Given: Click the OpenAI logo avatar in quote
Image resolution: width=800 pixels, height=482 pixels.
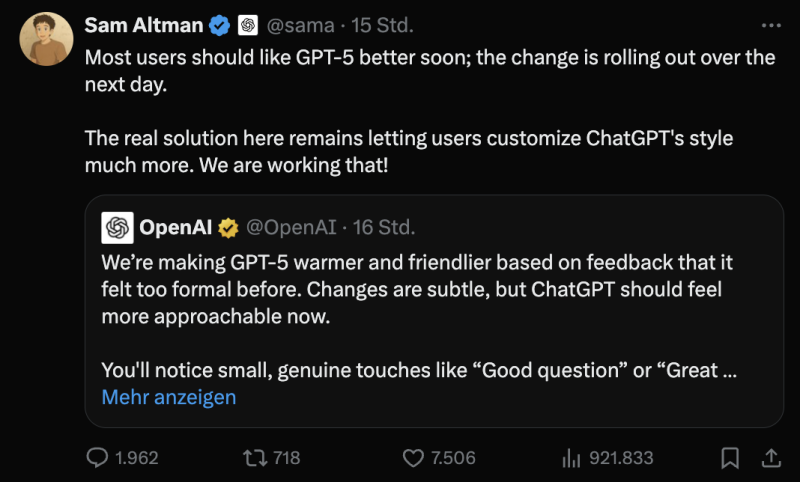Looking at the screenshot, I should [117, 228].
